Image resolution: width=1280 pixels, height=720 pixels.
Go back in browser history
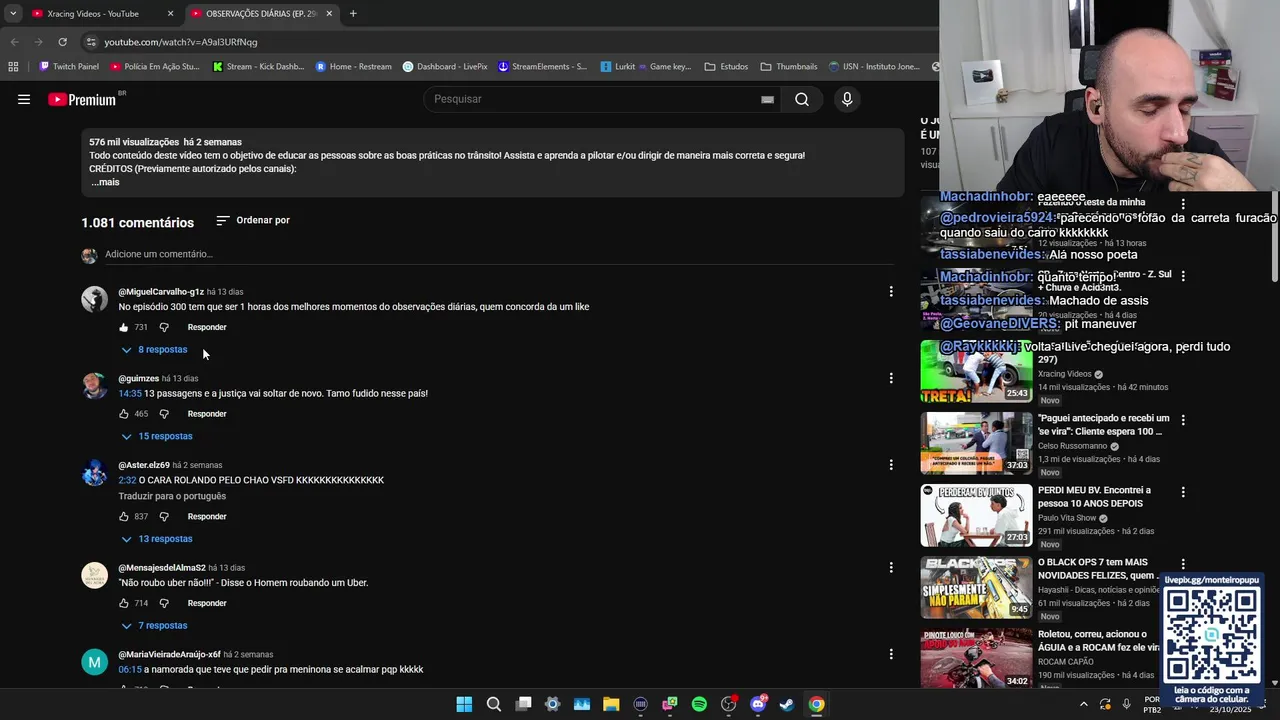[14, 42]
